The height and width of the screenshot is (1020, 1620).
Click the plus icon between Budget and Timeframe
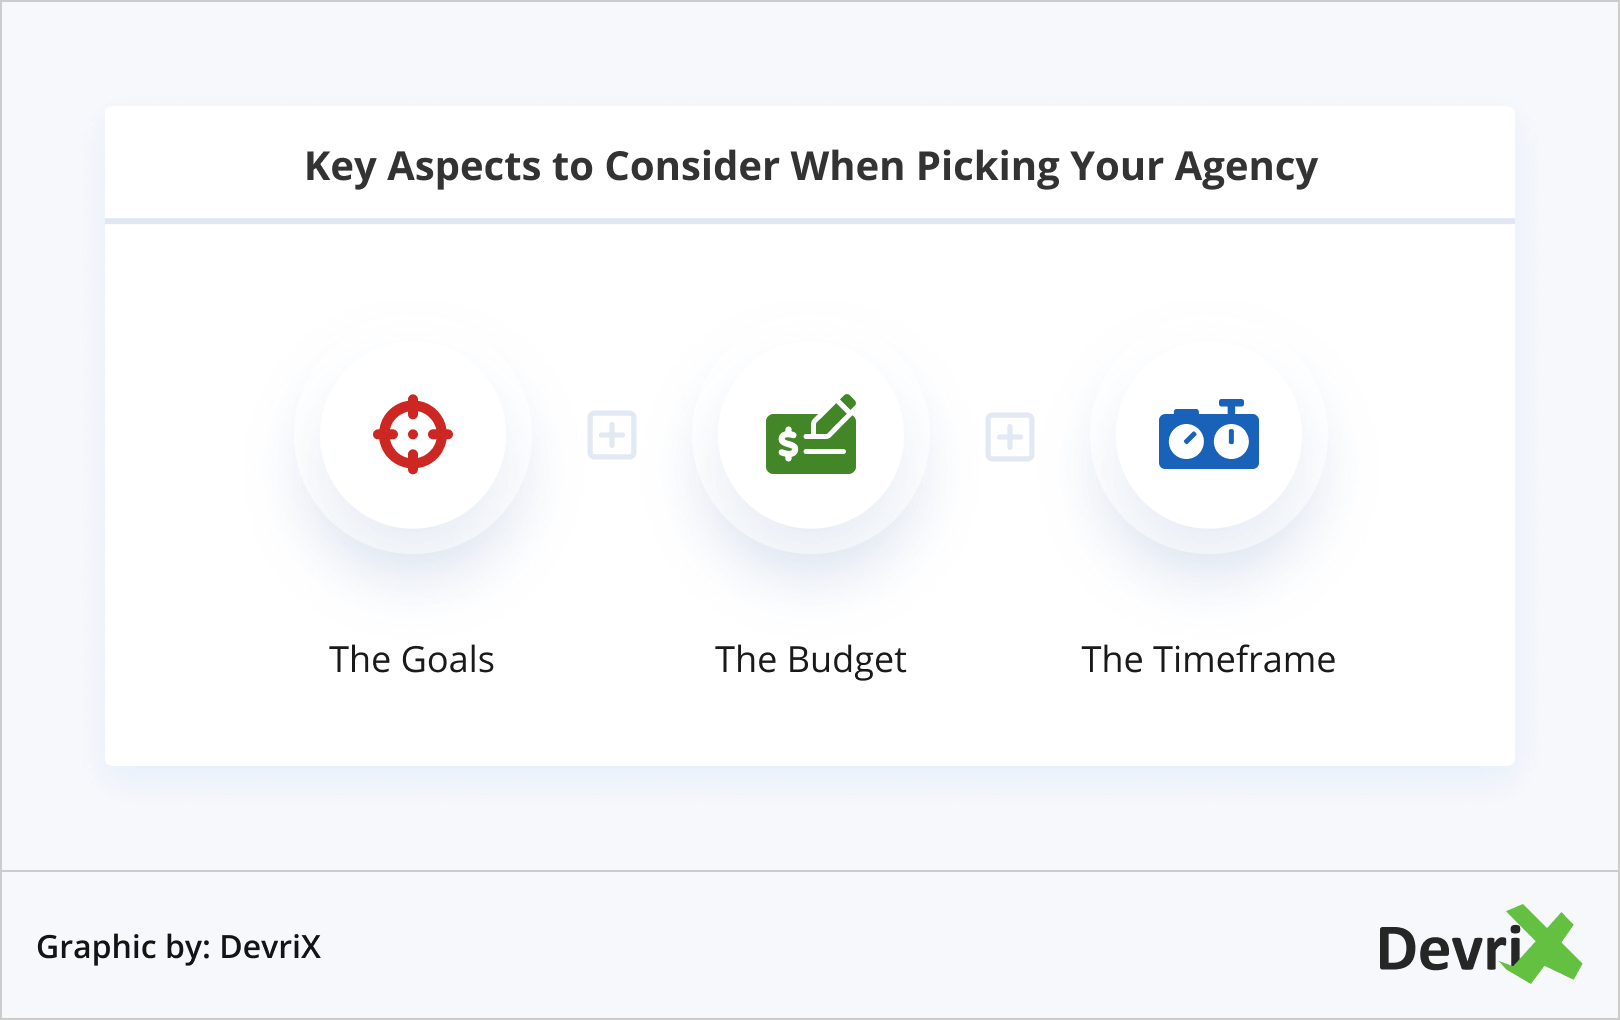1010,437
